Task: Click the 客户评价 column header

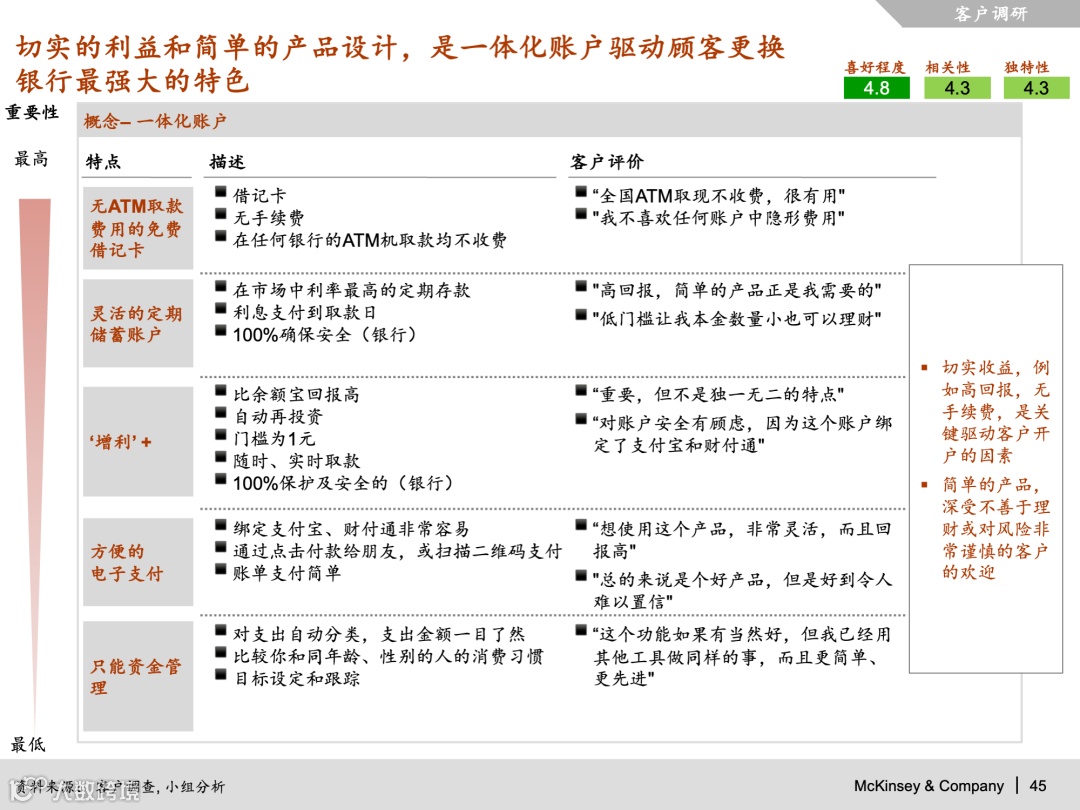Action: [x=607, y=162]
